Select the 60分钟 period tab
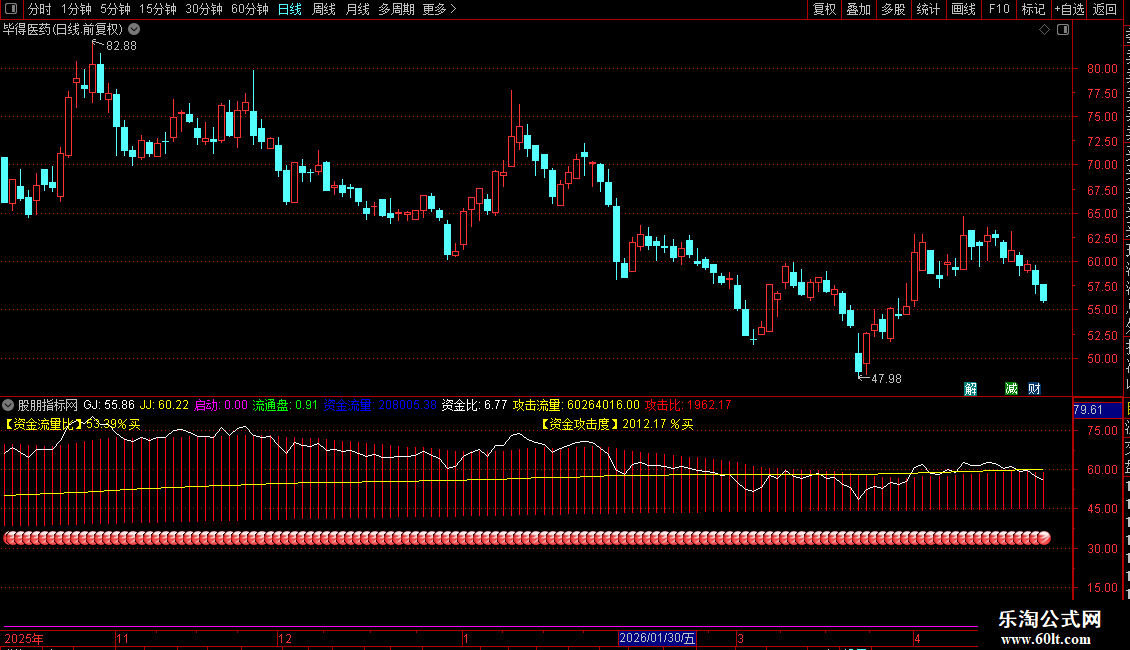This screenshot has width=1130, height=650. (x=249, y=9)
